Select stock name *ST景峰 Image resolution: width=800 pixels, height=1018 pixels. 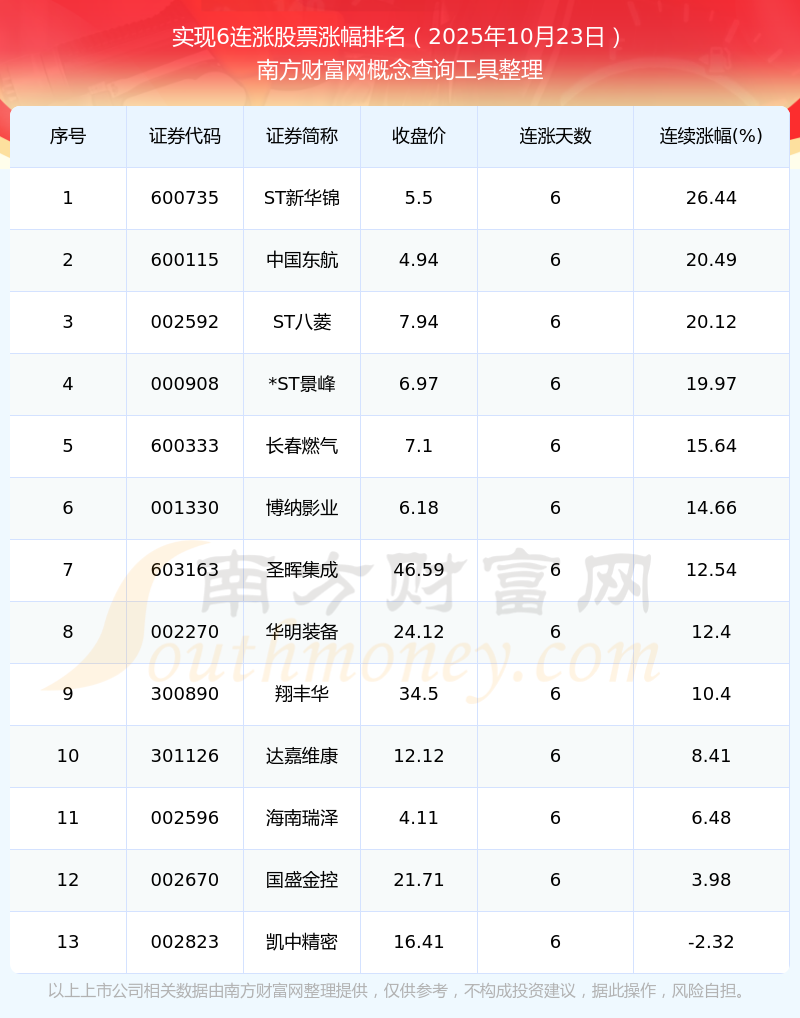click(x=302, y=384)
